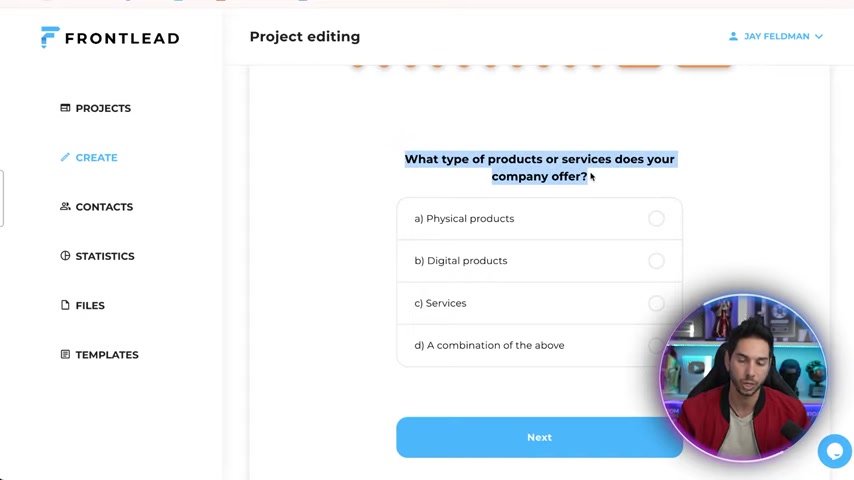854x480 pixels.
Task: Click the Files document icon
Action: click(x=65, y=305)
